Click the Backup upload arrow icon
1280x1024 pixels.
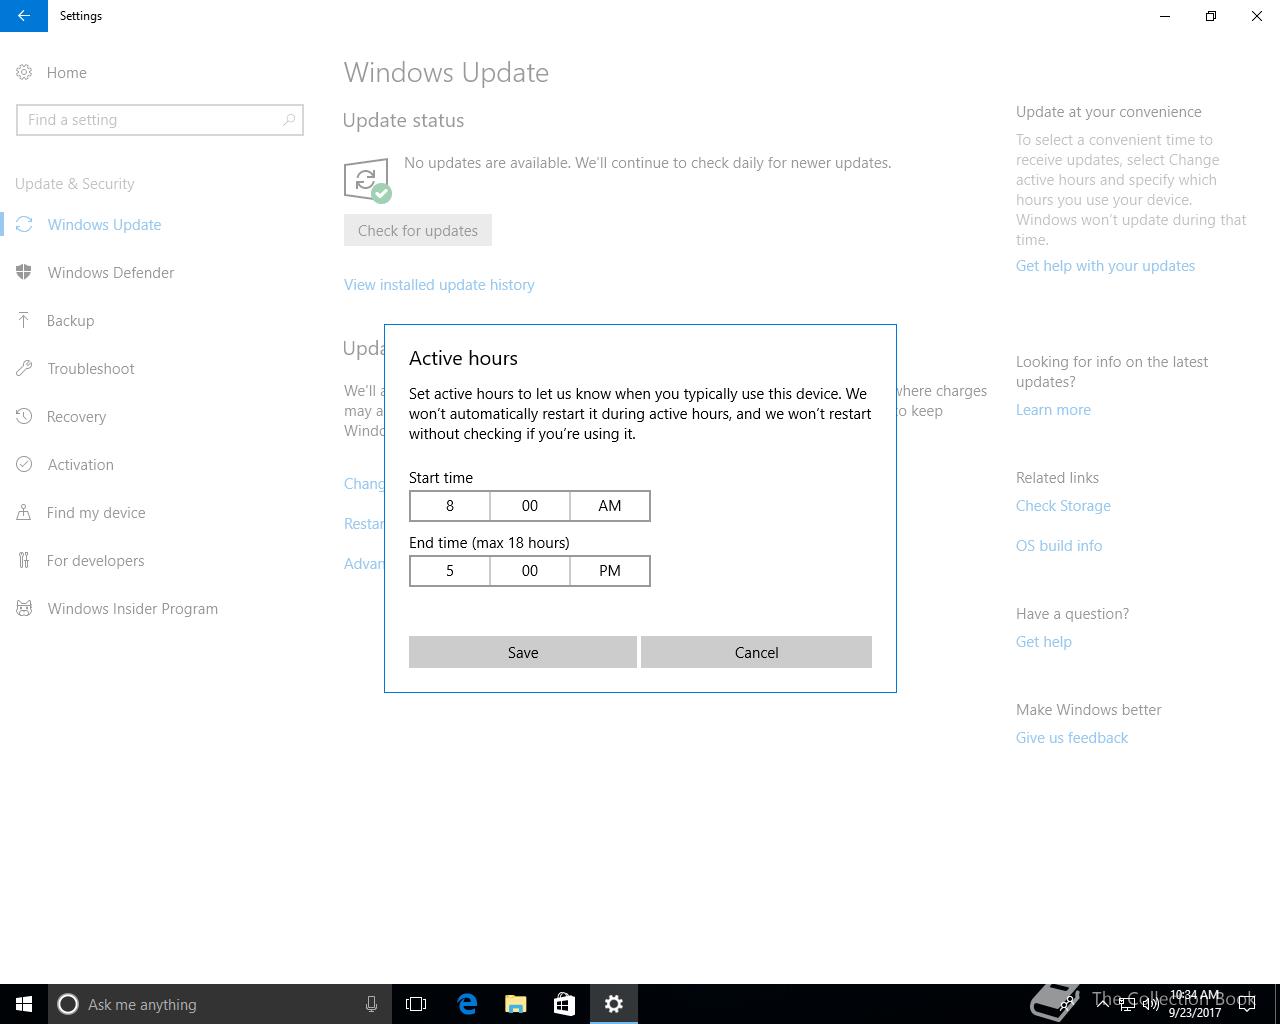(24, 320)
